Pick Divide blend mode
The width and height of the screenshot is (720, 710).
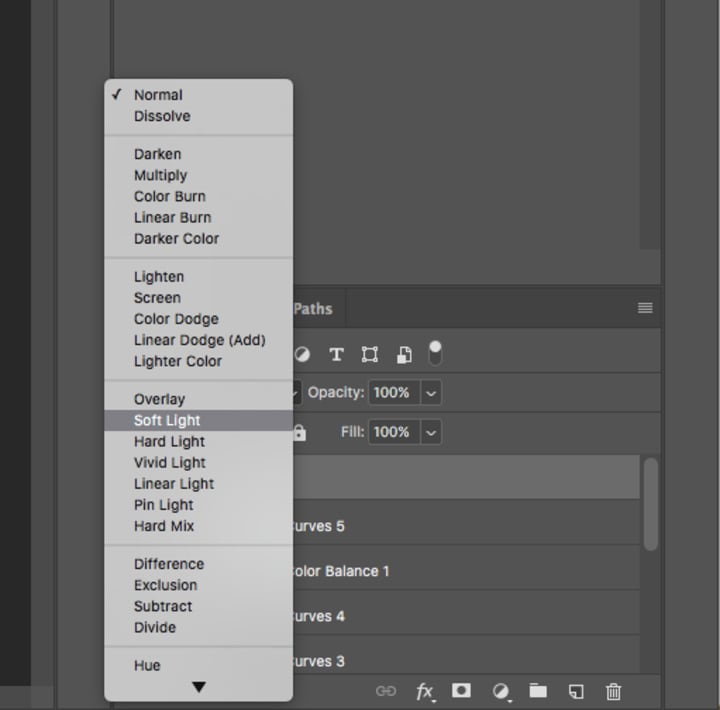(198, 628)
